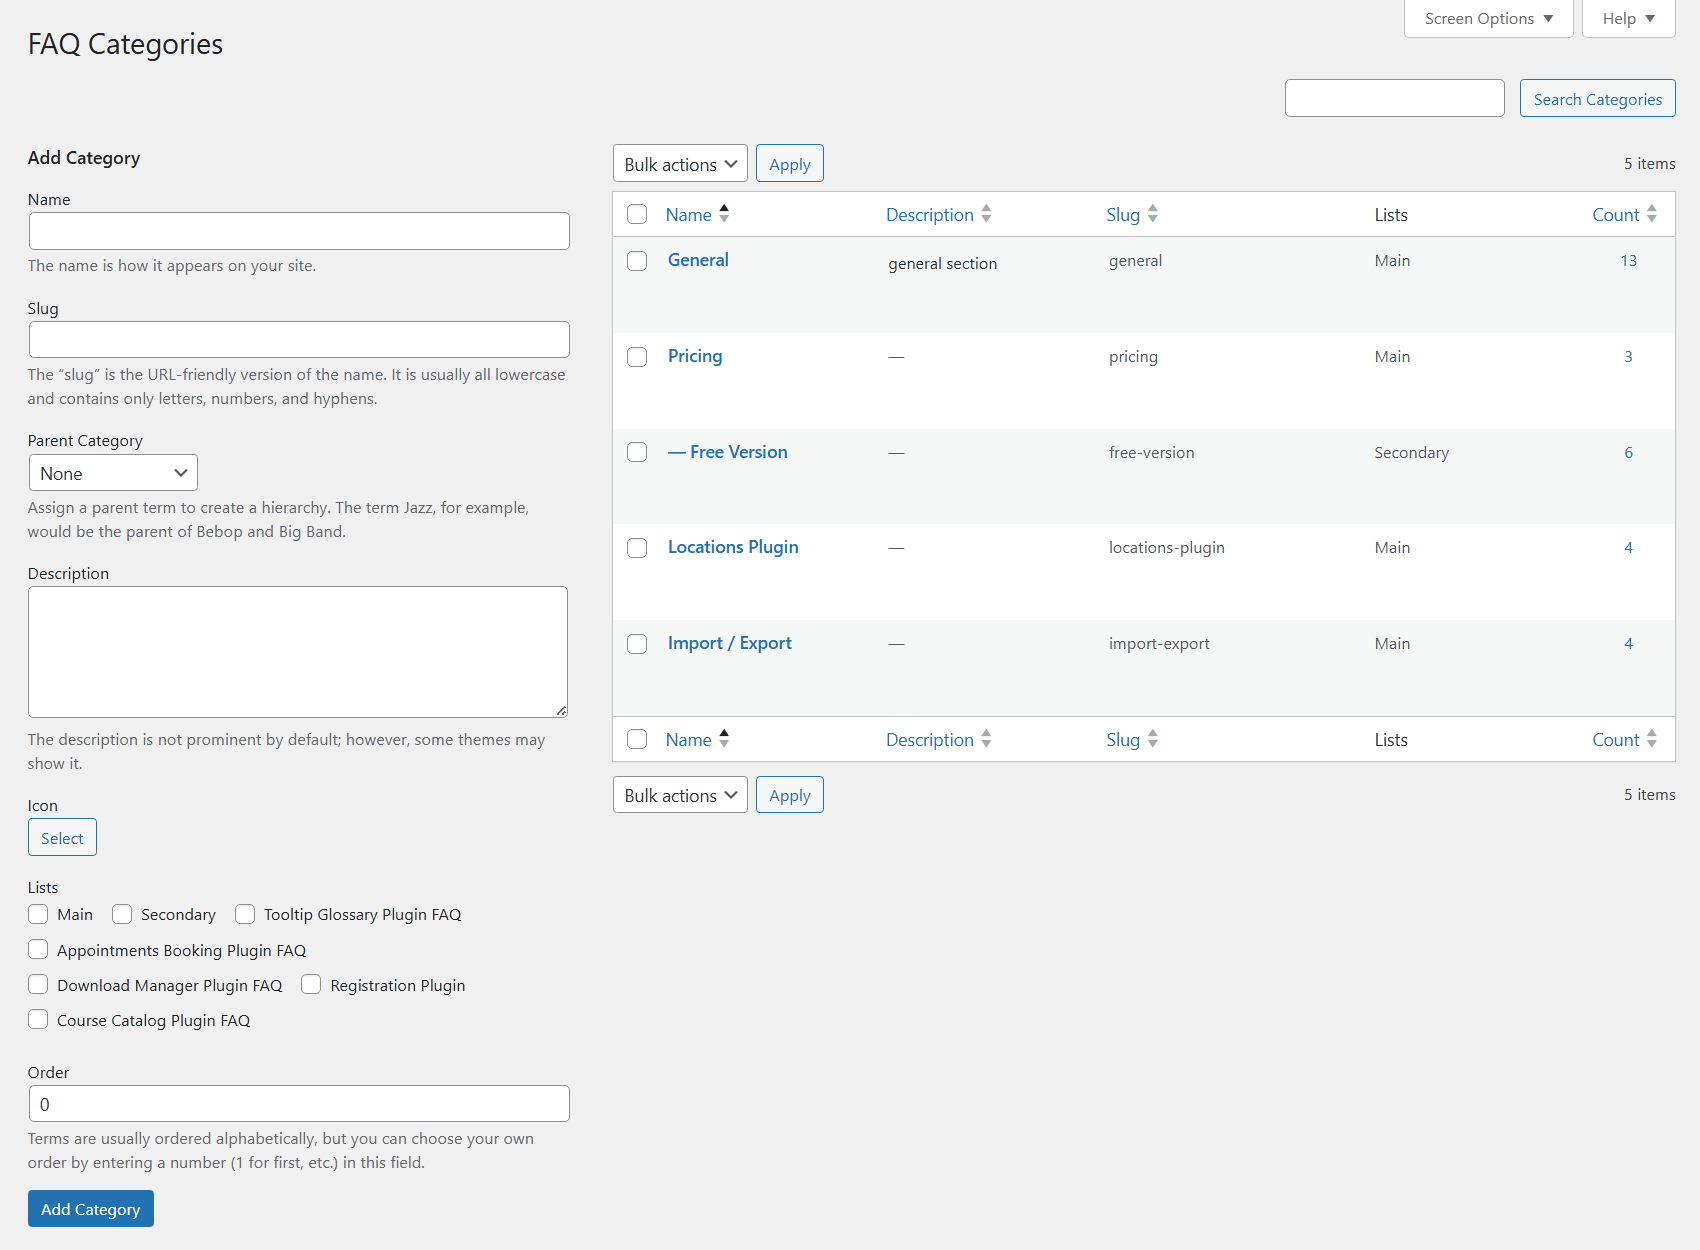Open the bottom Bulk actions dropdown
This screenshot has width=1700, height=1250.
click(x=680, y=795)
